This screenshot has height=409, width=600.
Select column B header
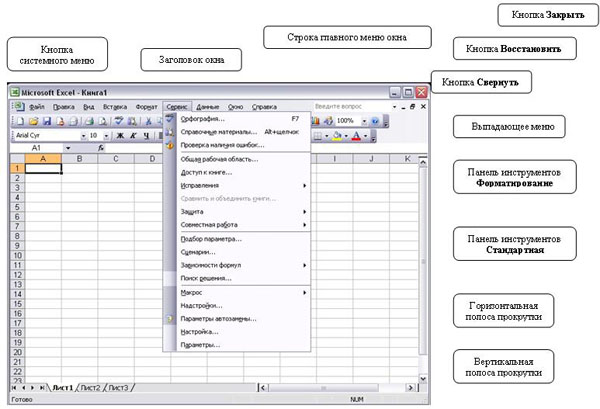tap(80, 158)
